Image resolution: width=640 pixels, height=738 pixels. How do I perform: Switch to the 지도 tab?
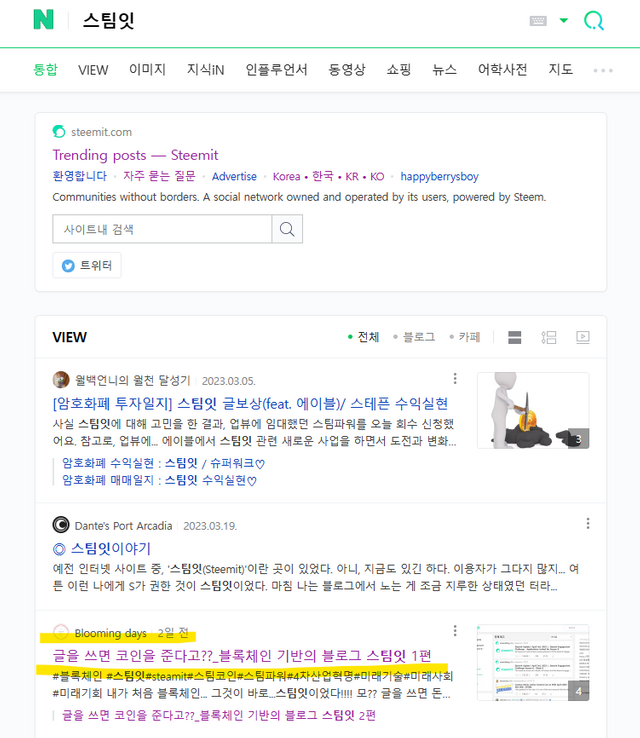[x=560, y=70]
